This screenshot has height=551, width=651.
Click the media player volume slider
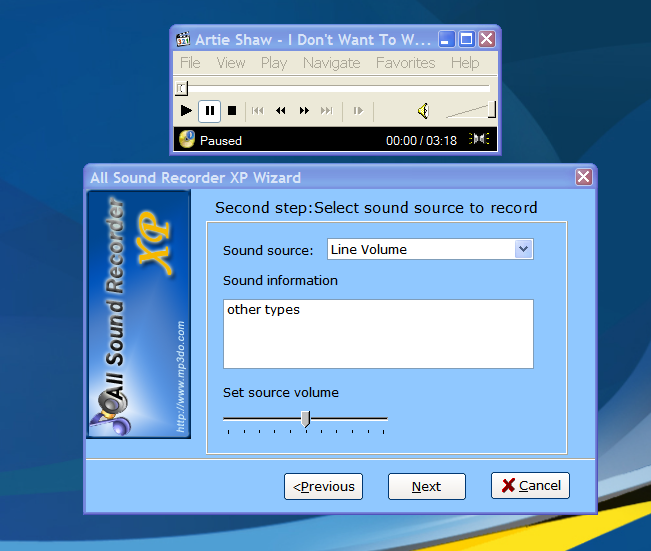tap(470, 111)
